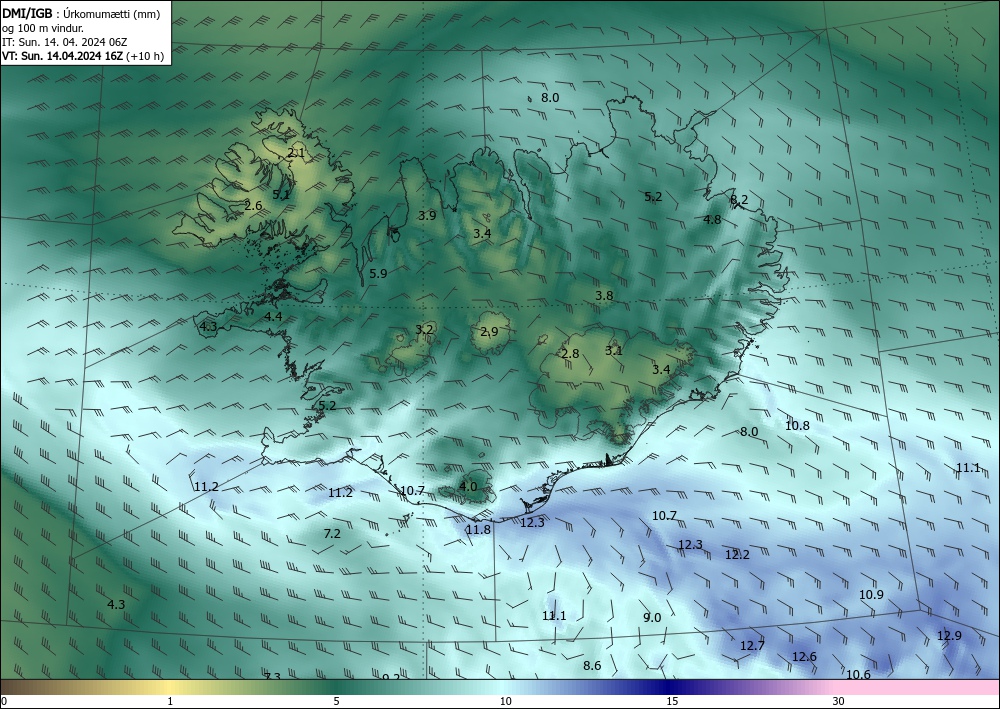1000x709 pixels.
Task: Click the 12.2 value on the map
Action: 737,555
